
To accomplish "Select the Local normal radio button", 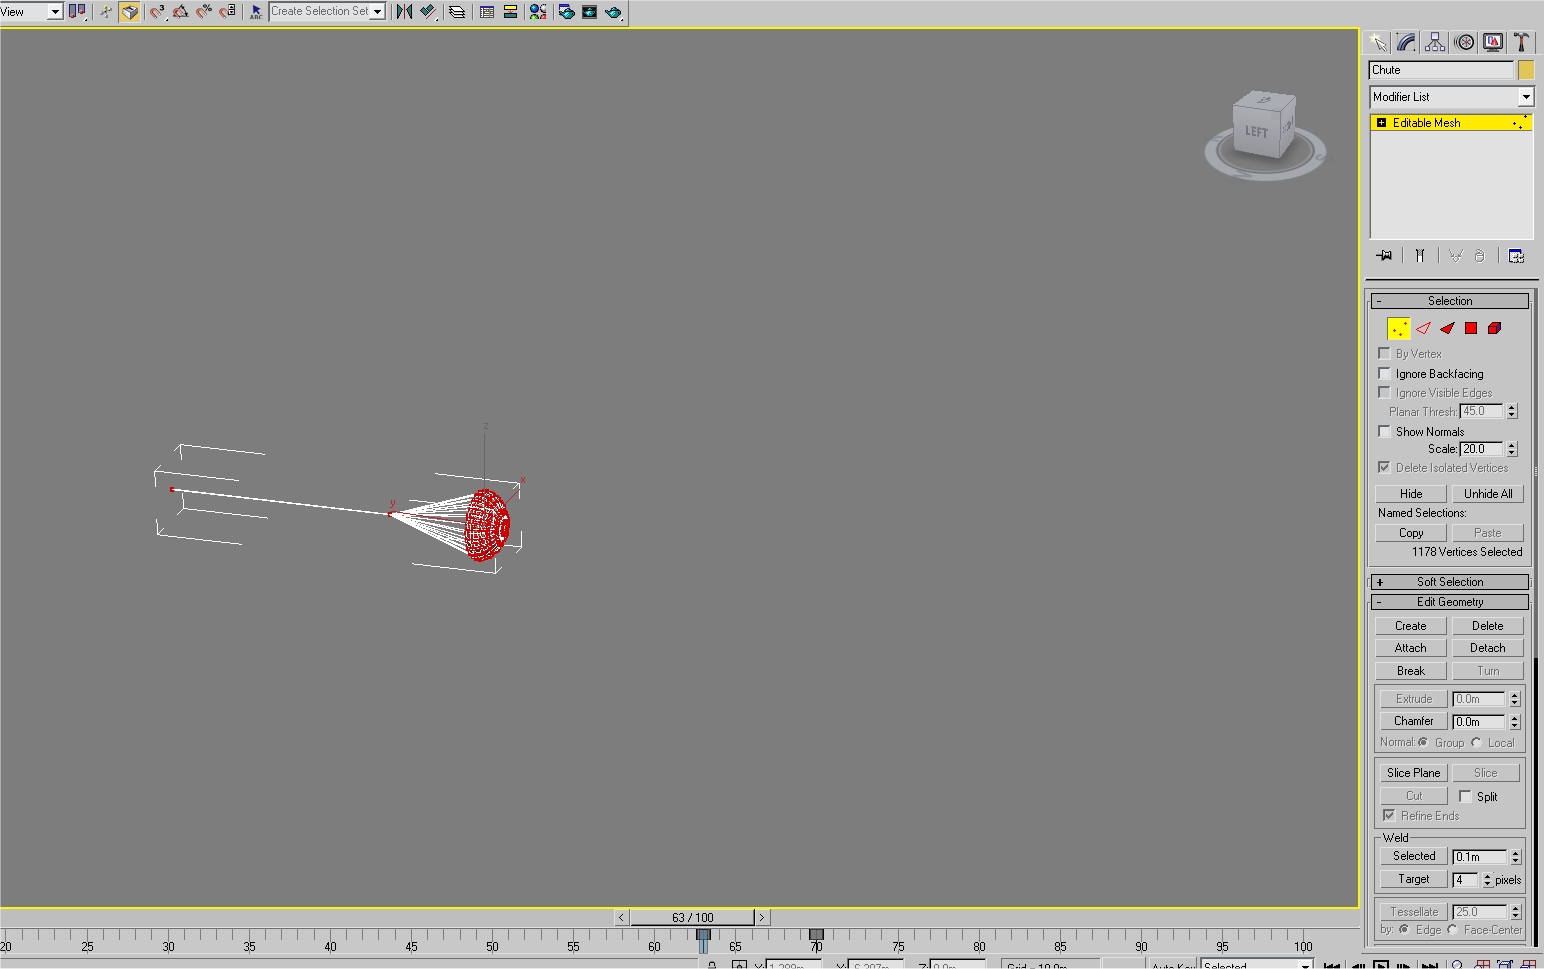I will click(x=1476, y=742).
